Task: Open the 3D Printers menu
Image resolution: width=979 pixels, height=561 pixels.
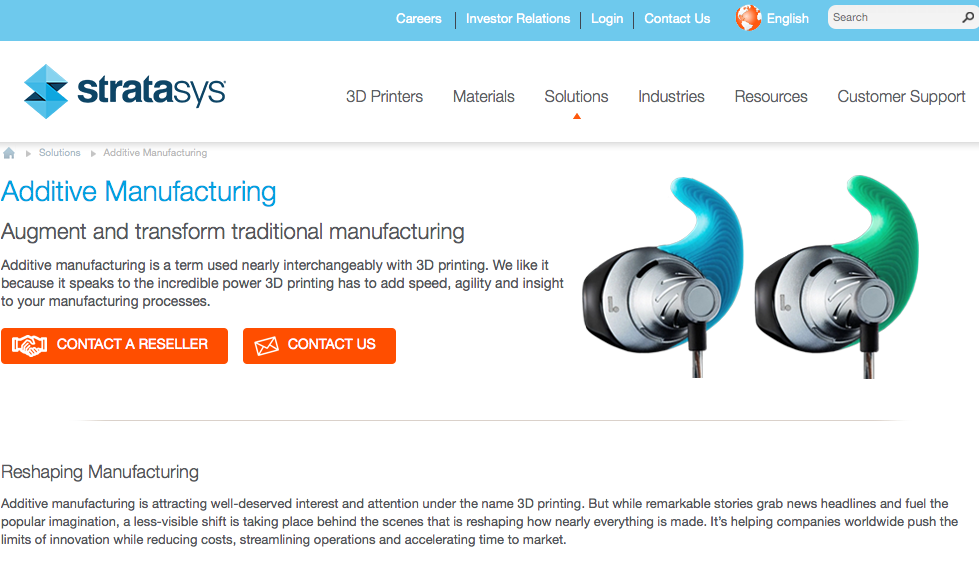Action: pyautogui.click(x=385, y=97)
